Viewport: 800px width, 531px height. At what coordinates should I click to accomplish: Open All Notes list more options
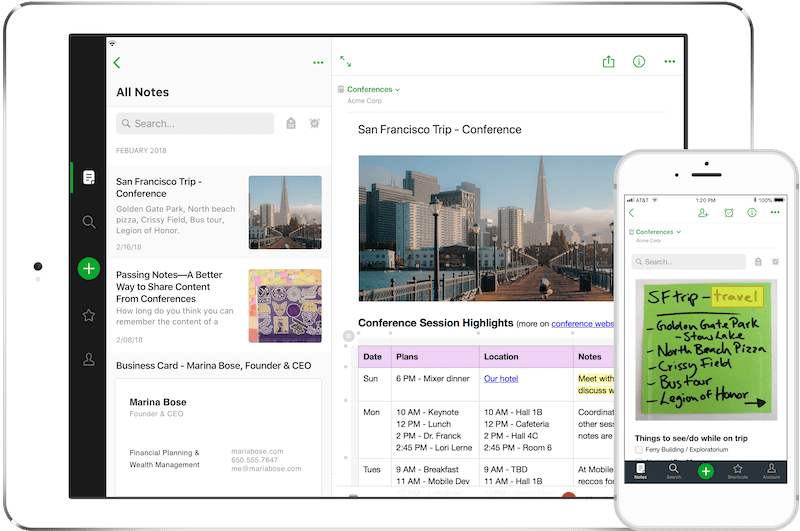pyautogui.click(x=318, y=63)
